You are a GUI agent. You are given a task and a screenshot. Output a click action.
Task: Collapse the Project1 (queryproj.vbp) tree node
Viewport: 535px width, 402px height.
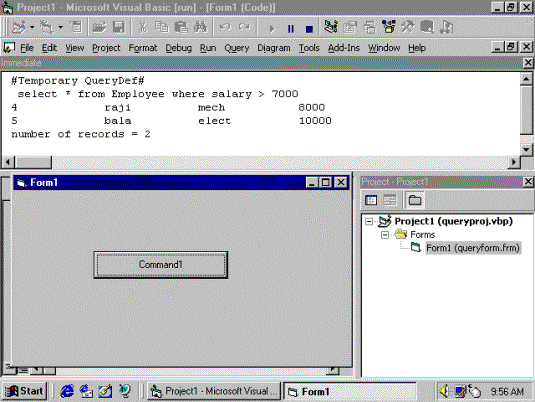point(369,221)
